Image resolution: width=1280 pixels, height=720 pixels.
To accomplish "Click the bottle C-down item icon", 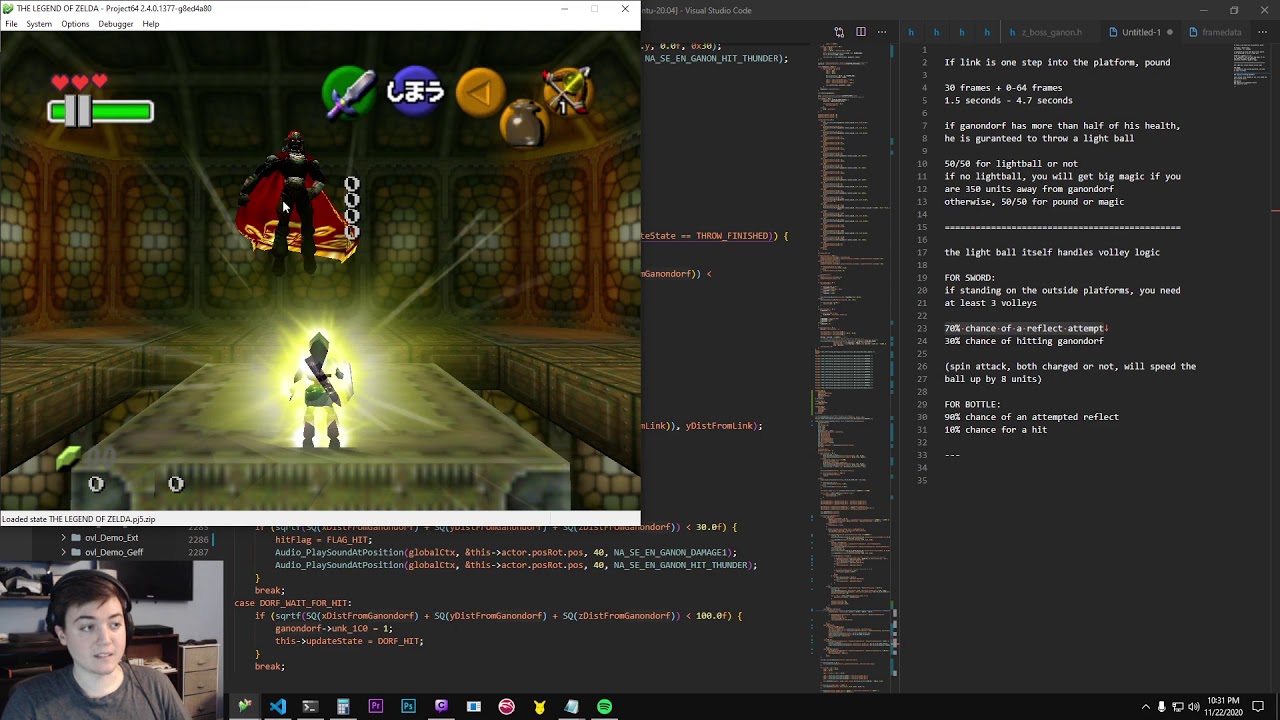I will [x=522, y=125].
